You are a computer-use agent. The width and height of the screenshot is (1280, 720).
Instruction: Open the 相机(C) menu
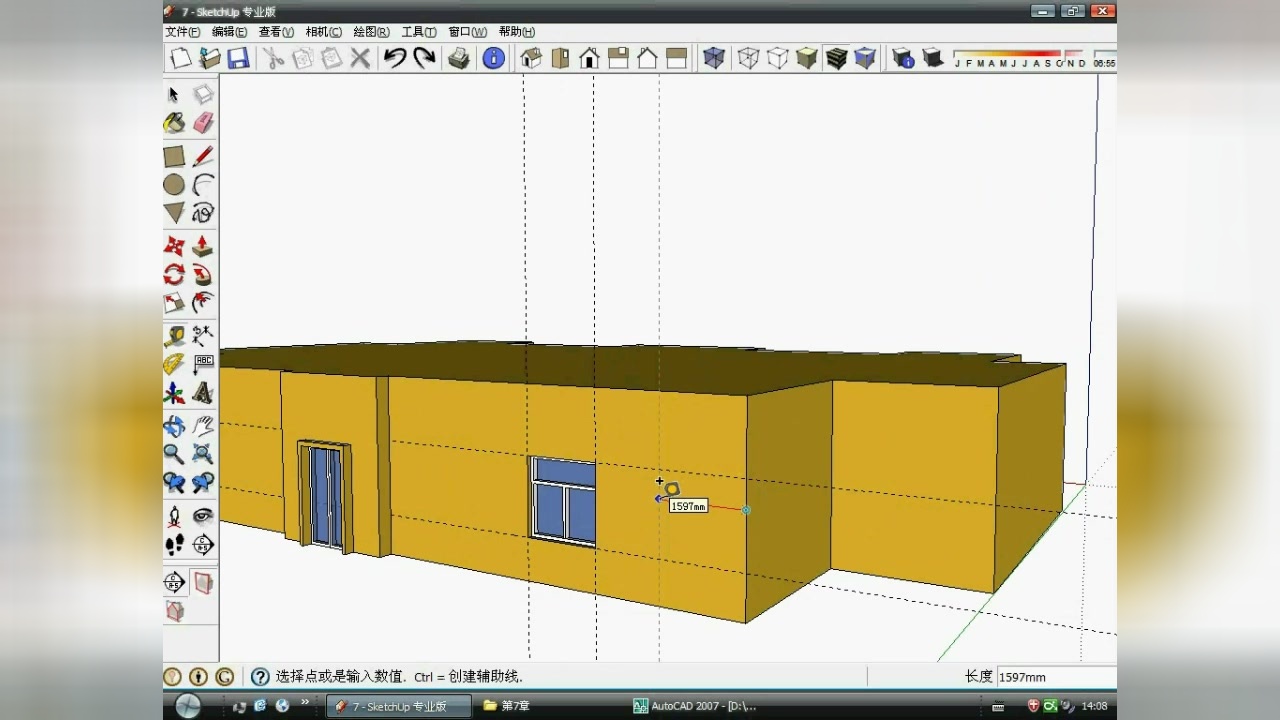[323, 32]
